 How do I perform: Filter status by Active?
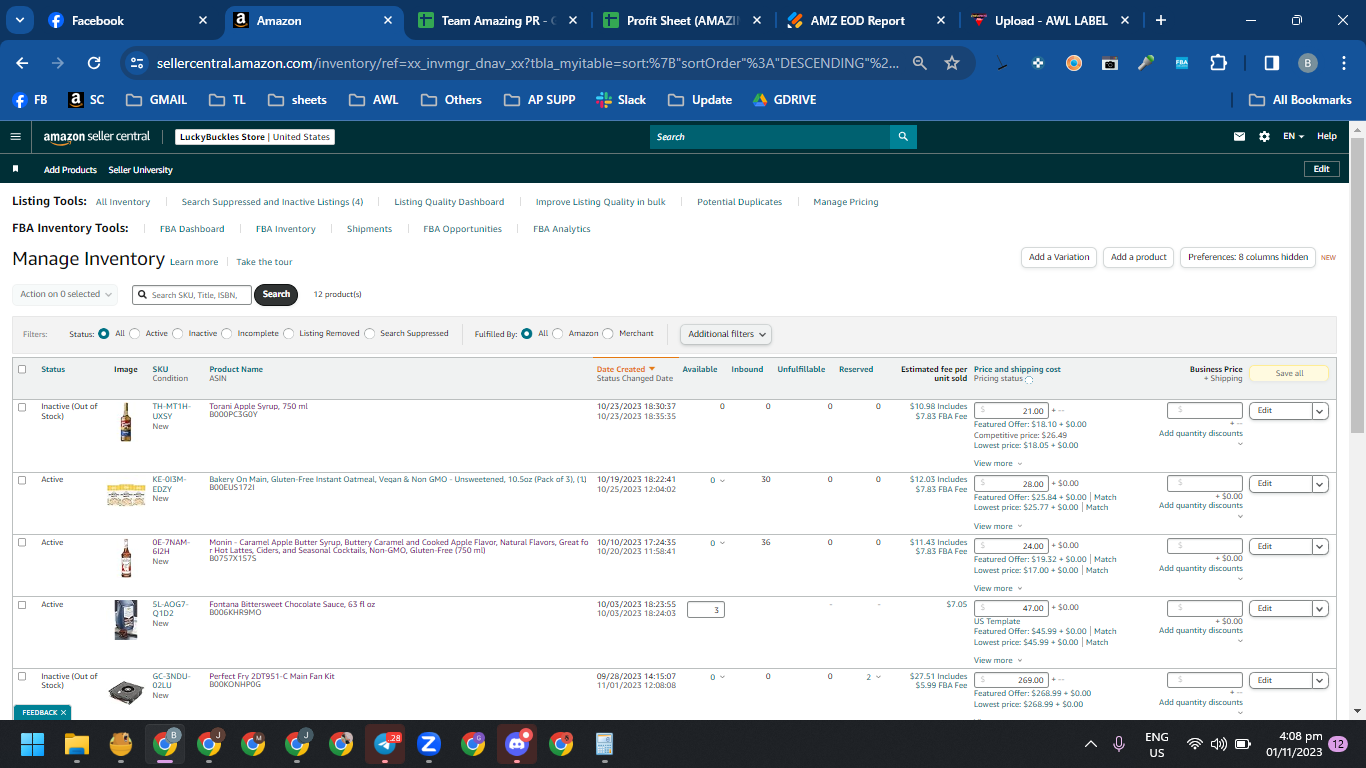pyautogui.click(x=135, y=334)
